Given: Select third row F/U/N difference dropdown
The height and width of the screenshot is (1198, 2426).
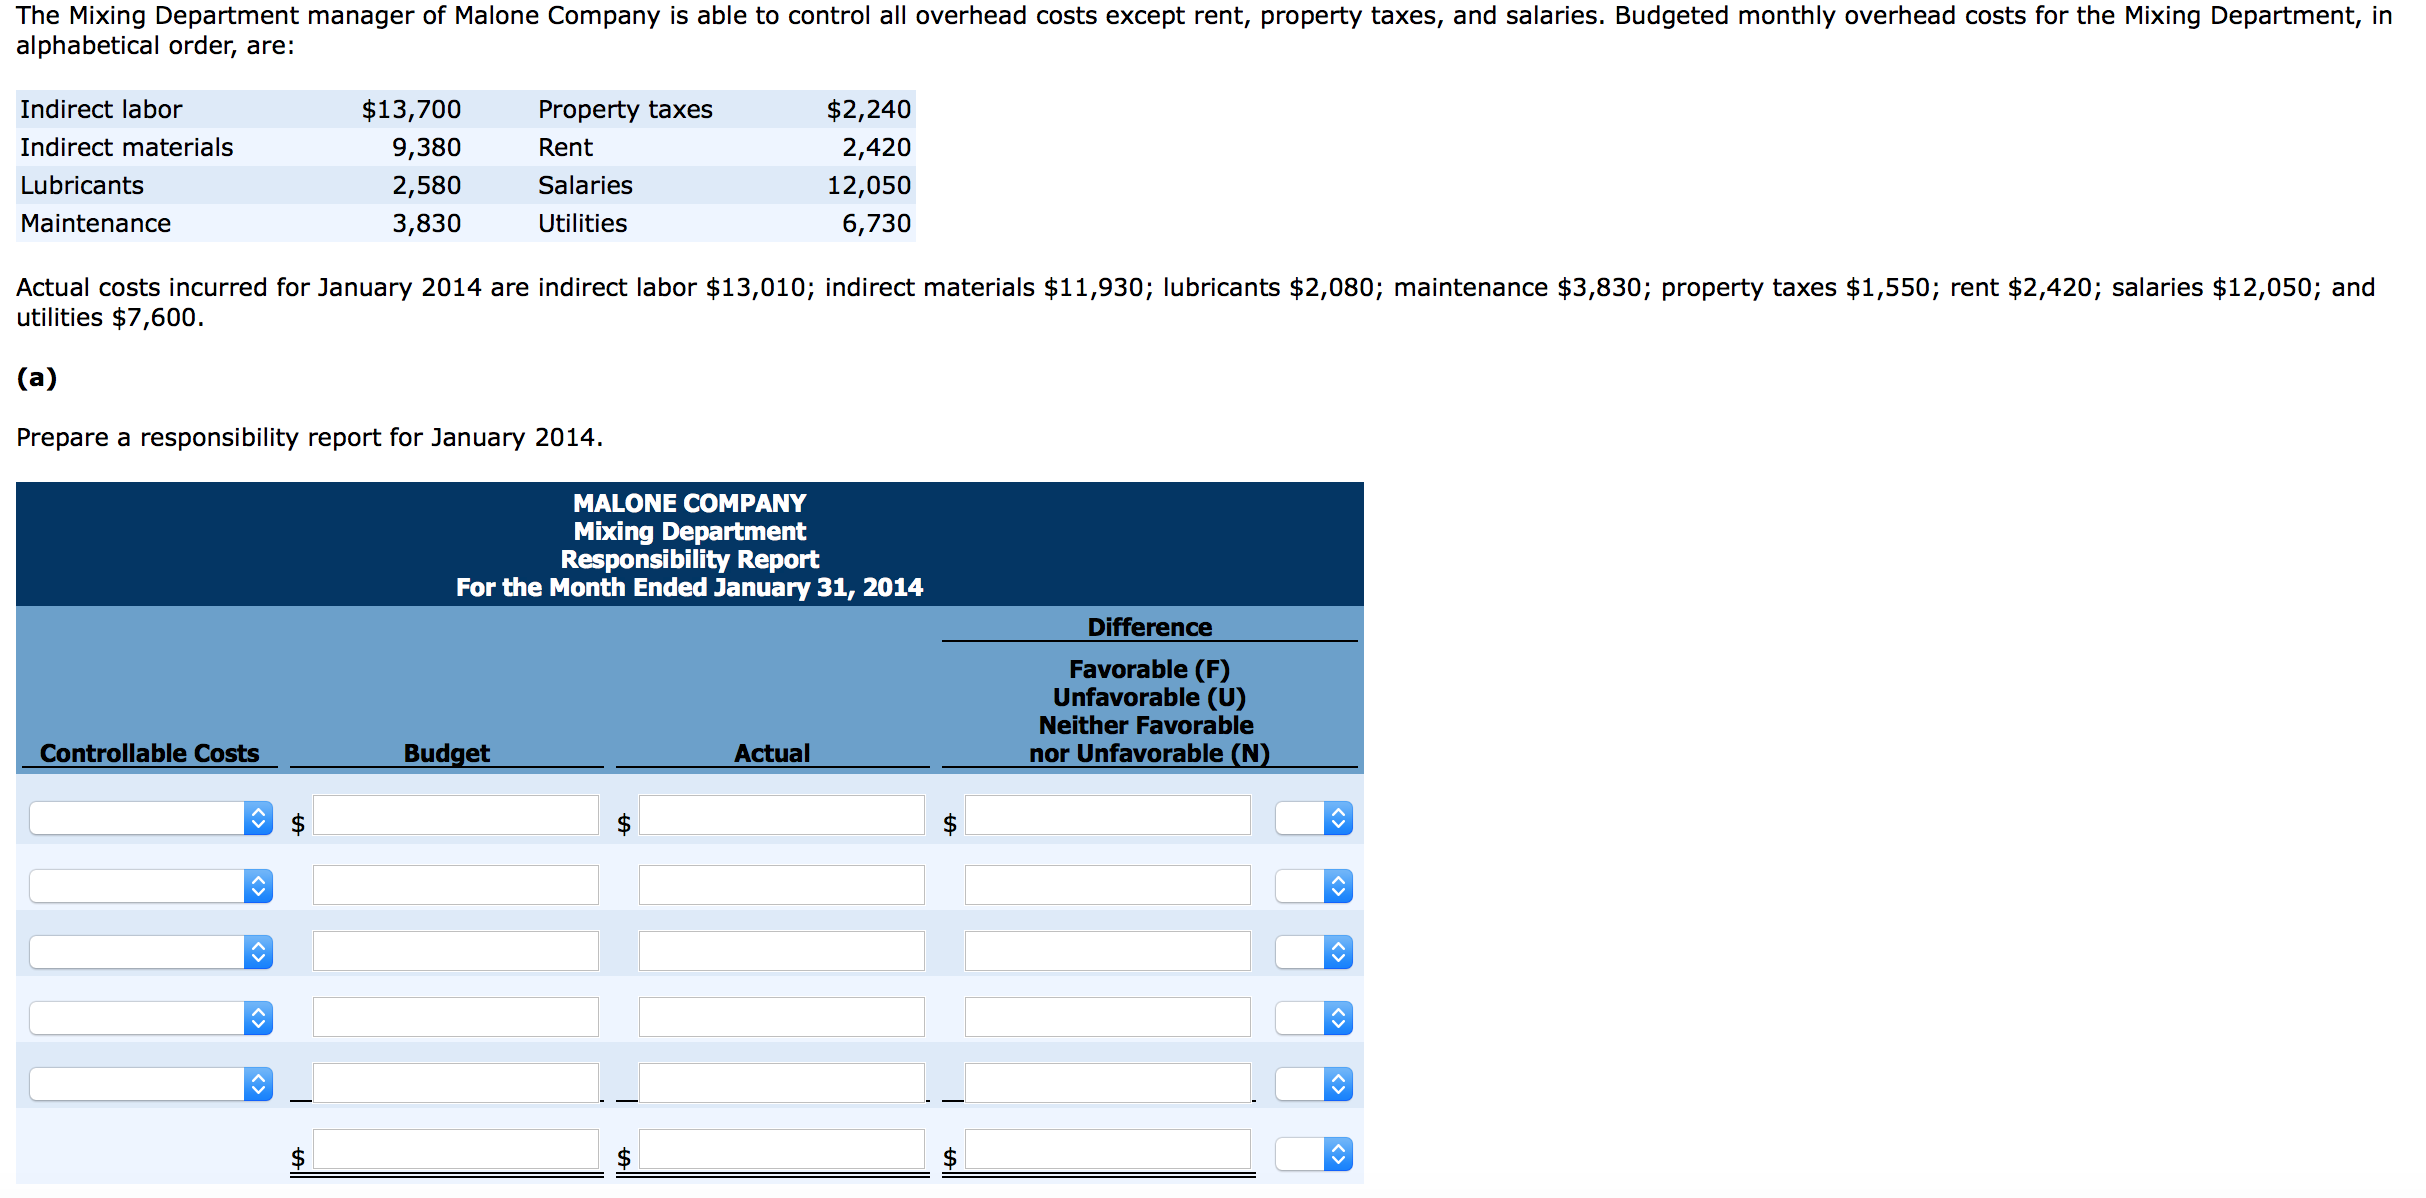Looking at the screenshot, I should [1313, 951].
